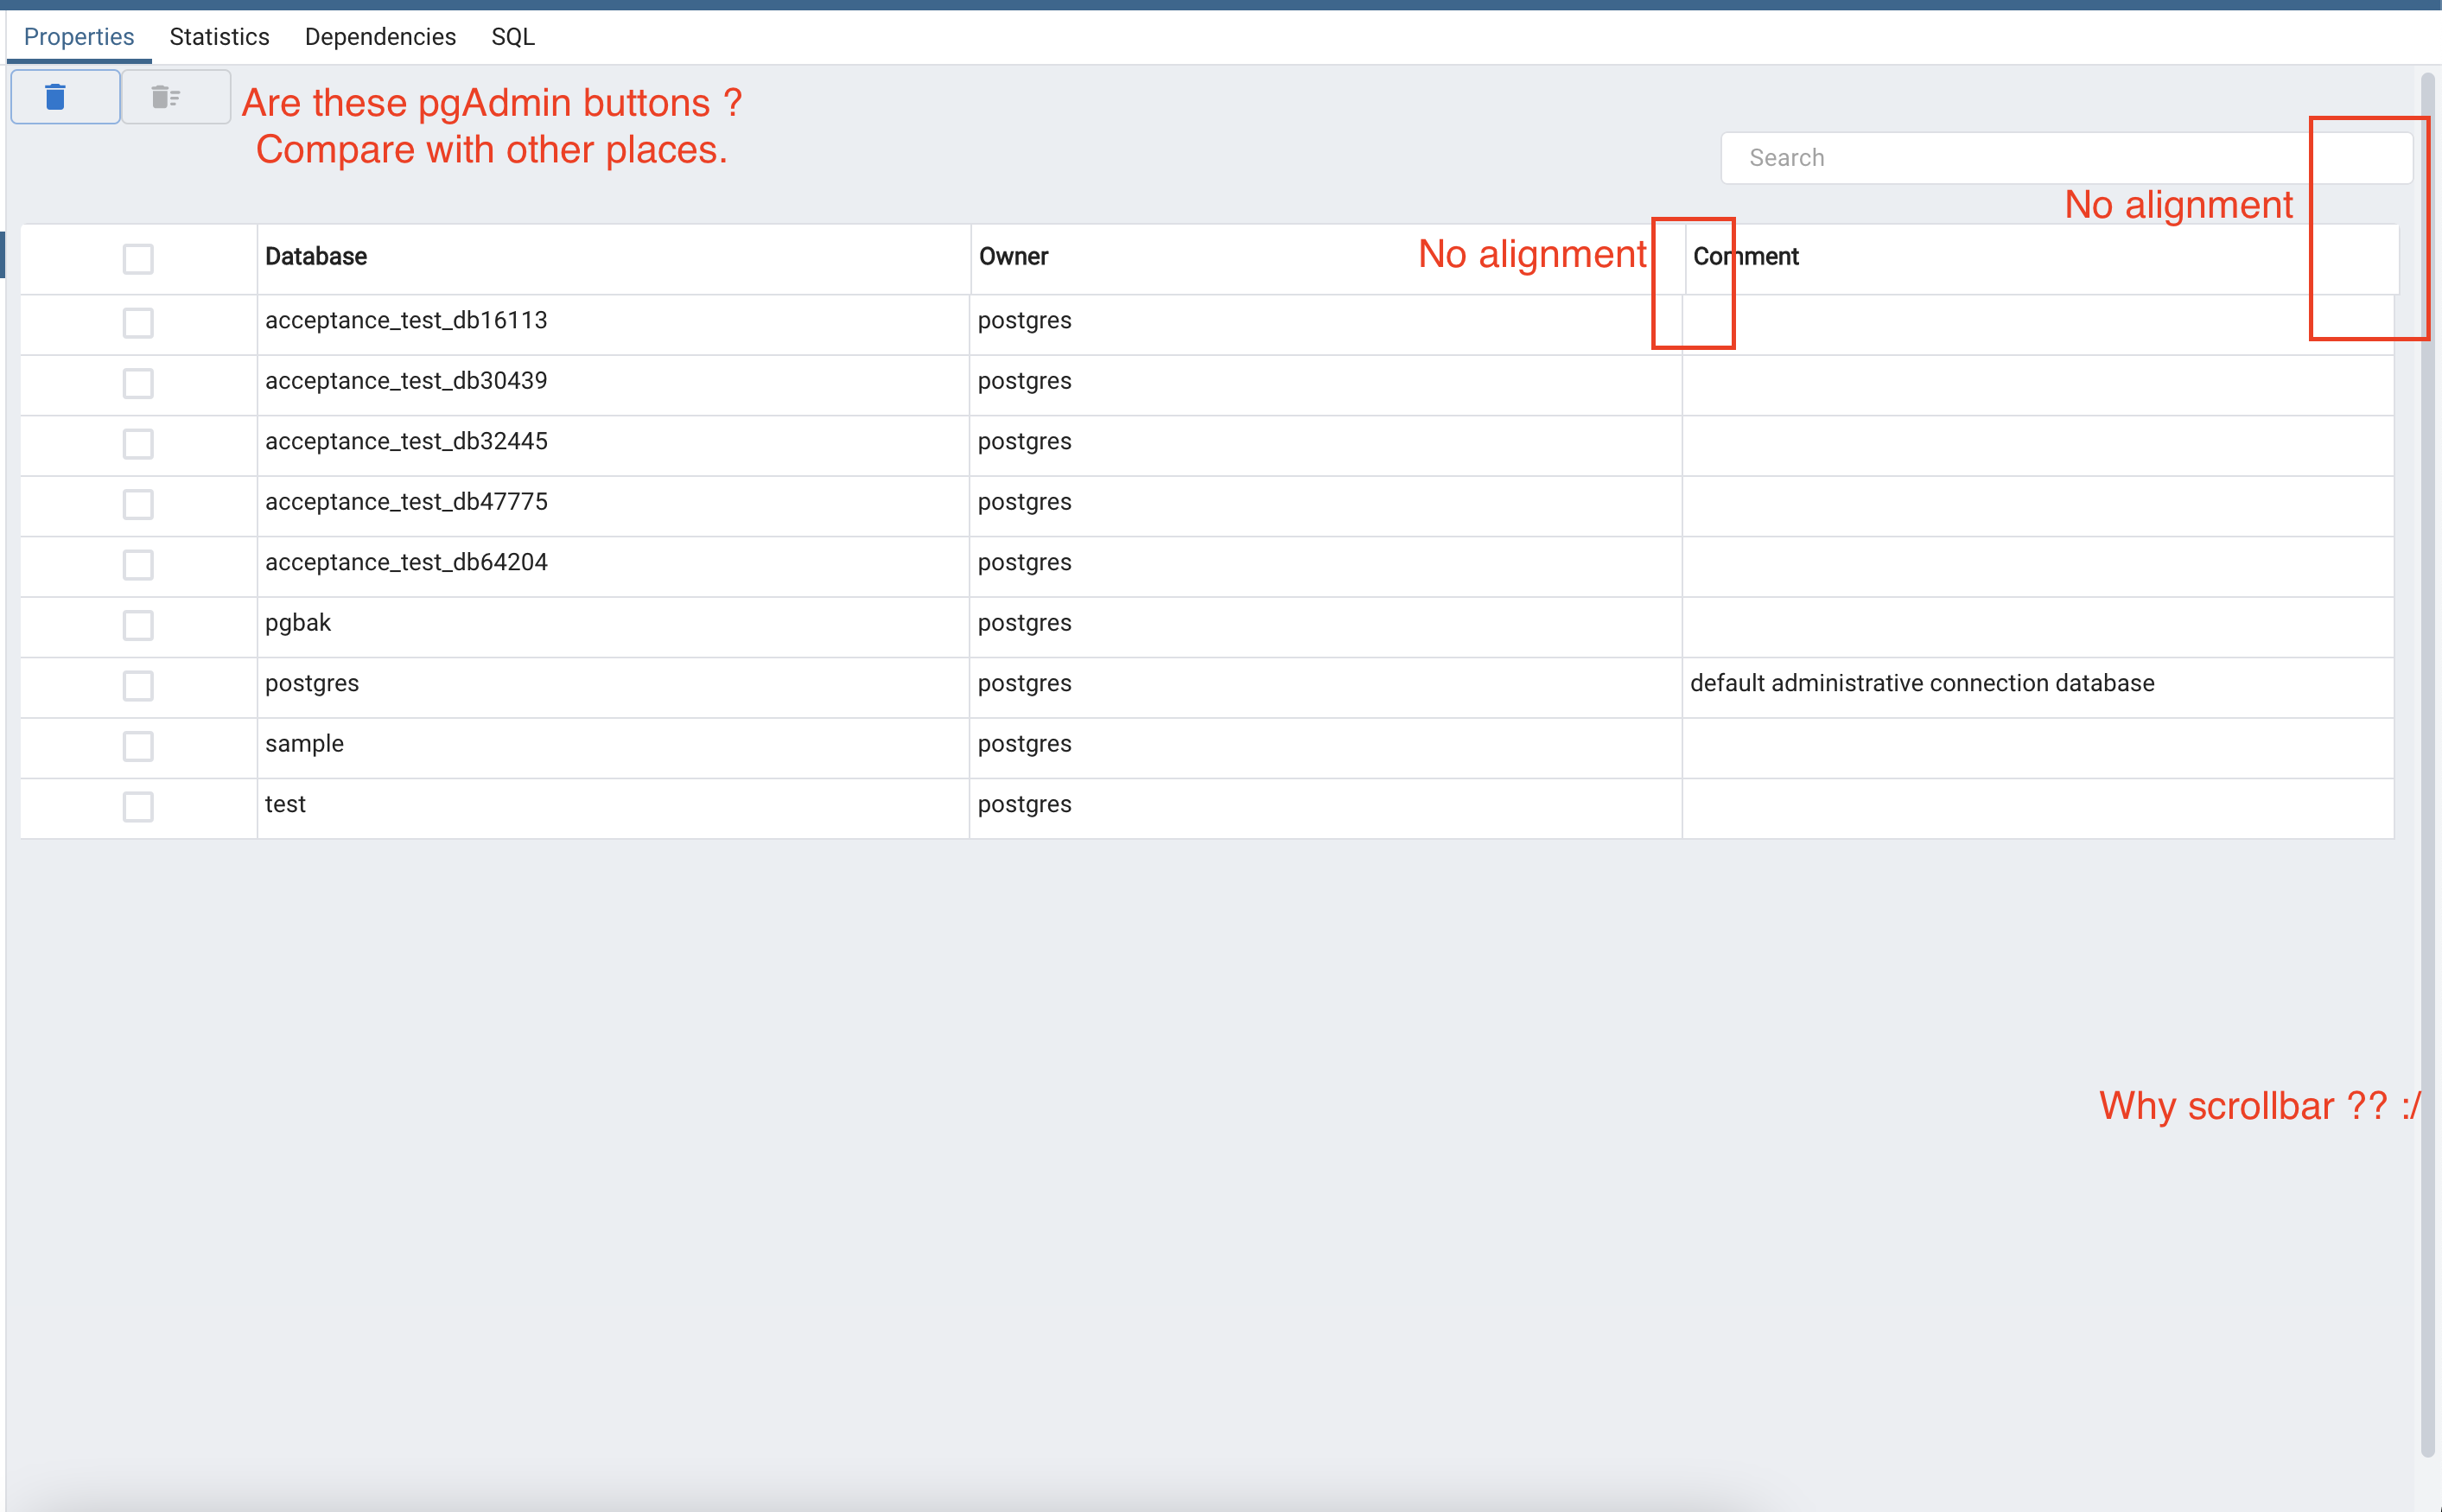This screenshot has height=1512, width=2442.
Task: Open the SQL tab
Action: 513,37
